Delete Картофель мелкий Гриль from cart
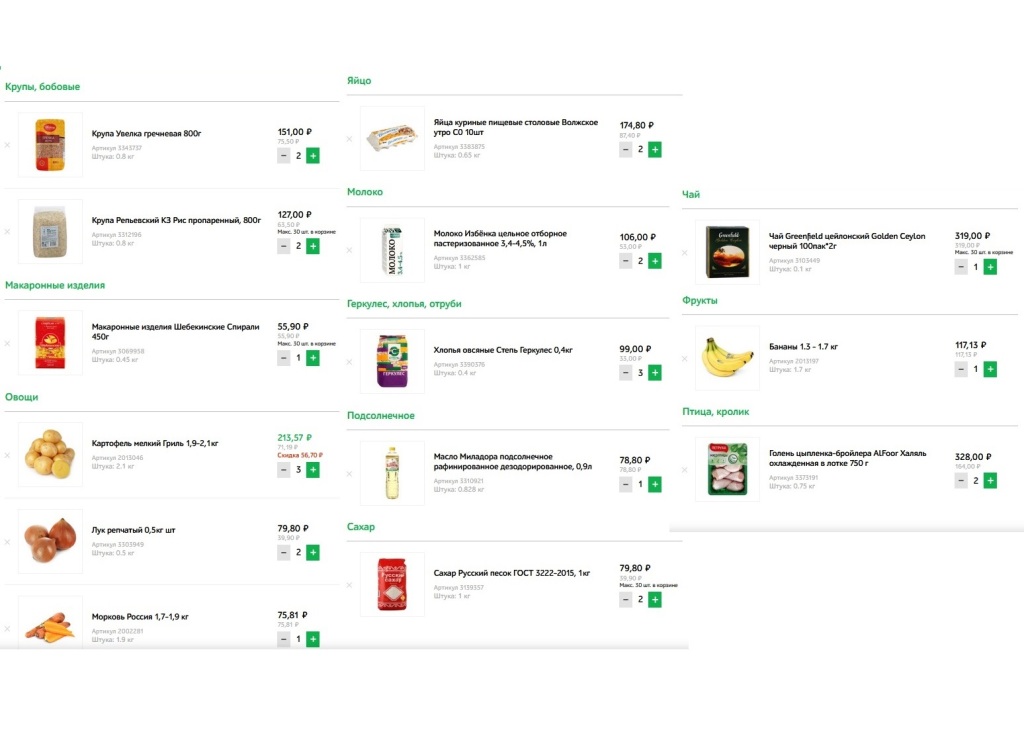 (x=7, y=455)
